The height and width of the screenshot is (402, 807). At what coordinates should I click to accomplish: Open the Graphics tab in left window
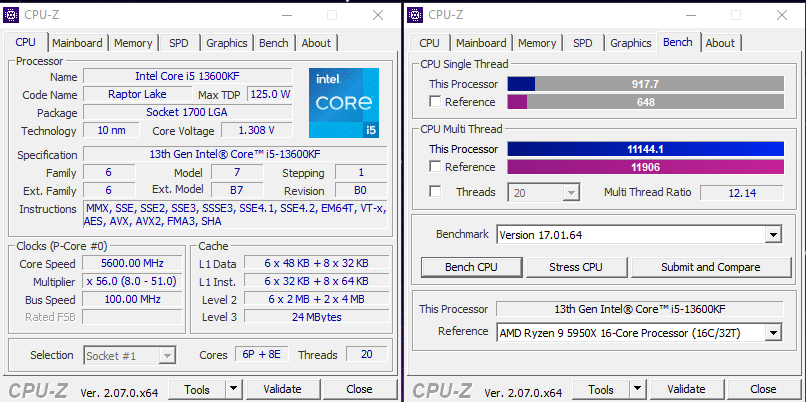coord(226,43)
